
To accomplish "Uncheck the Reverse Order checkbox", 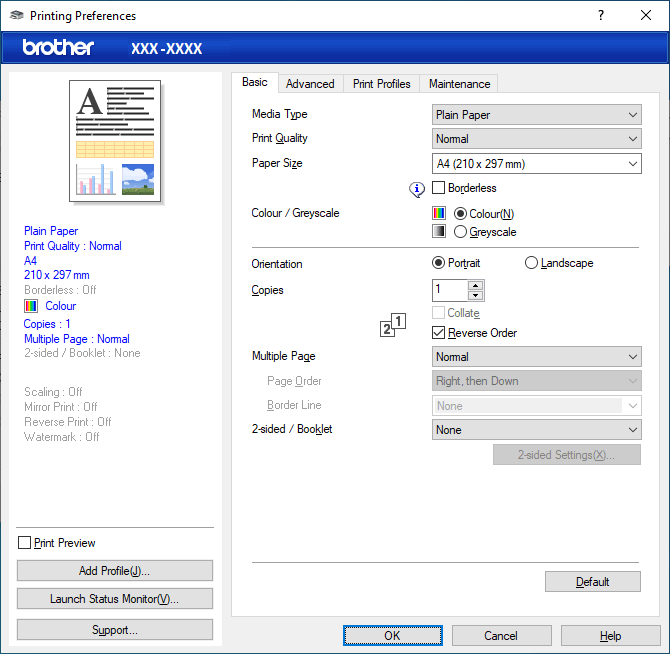I will pos(438,333).
